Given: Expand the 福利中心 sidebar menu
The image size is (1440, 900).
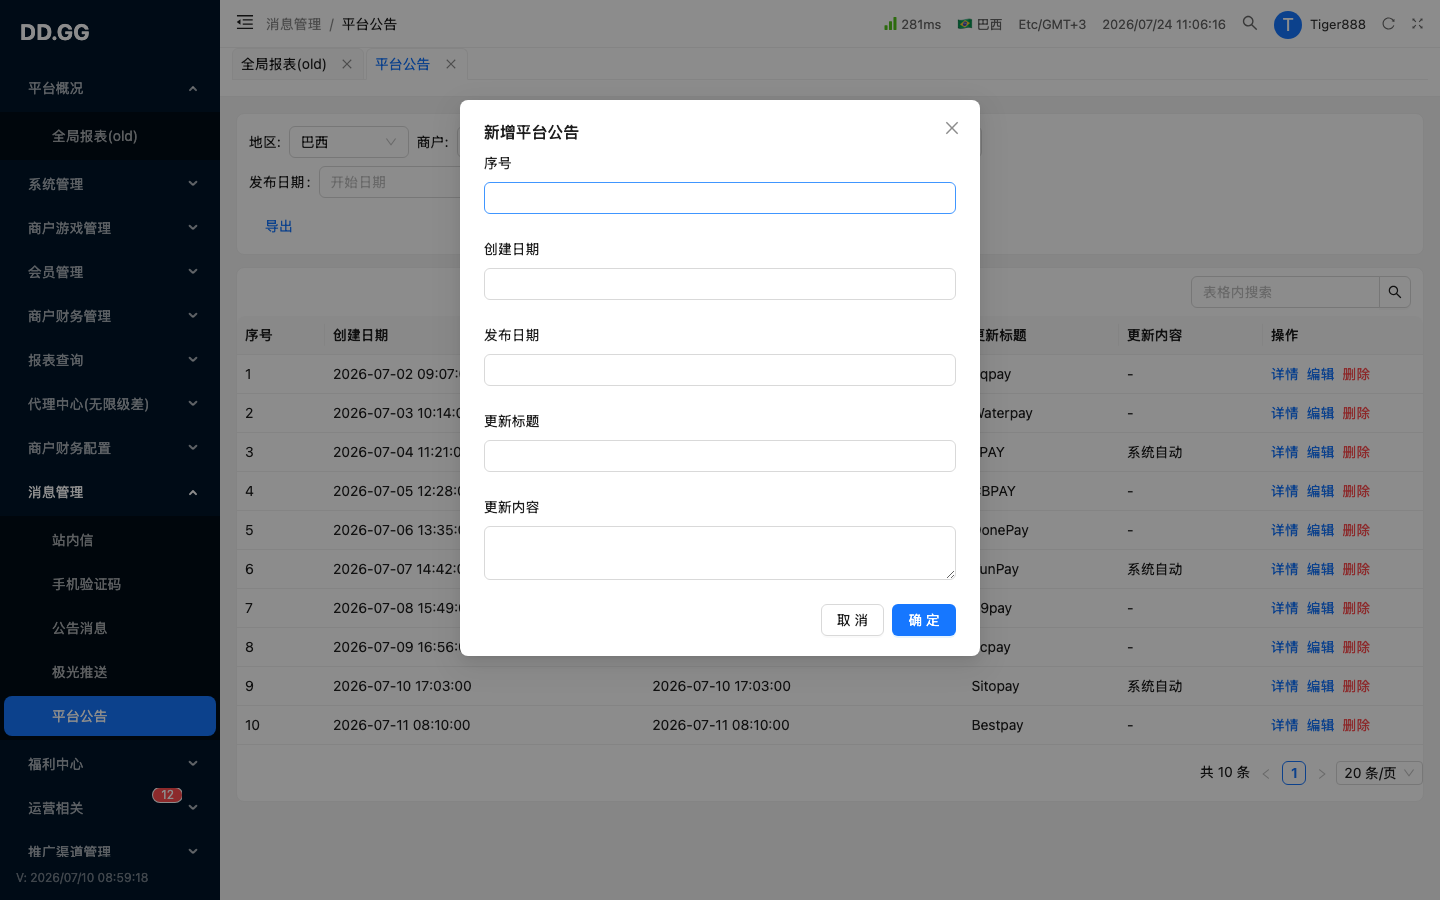Looking at the screenshot, I should pyautogui.click(x=110, y=764).
